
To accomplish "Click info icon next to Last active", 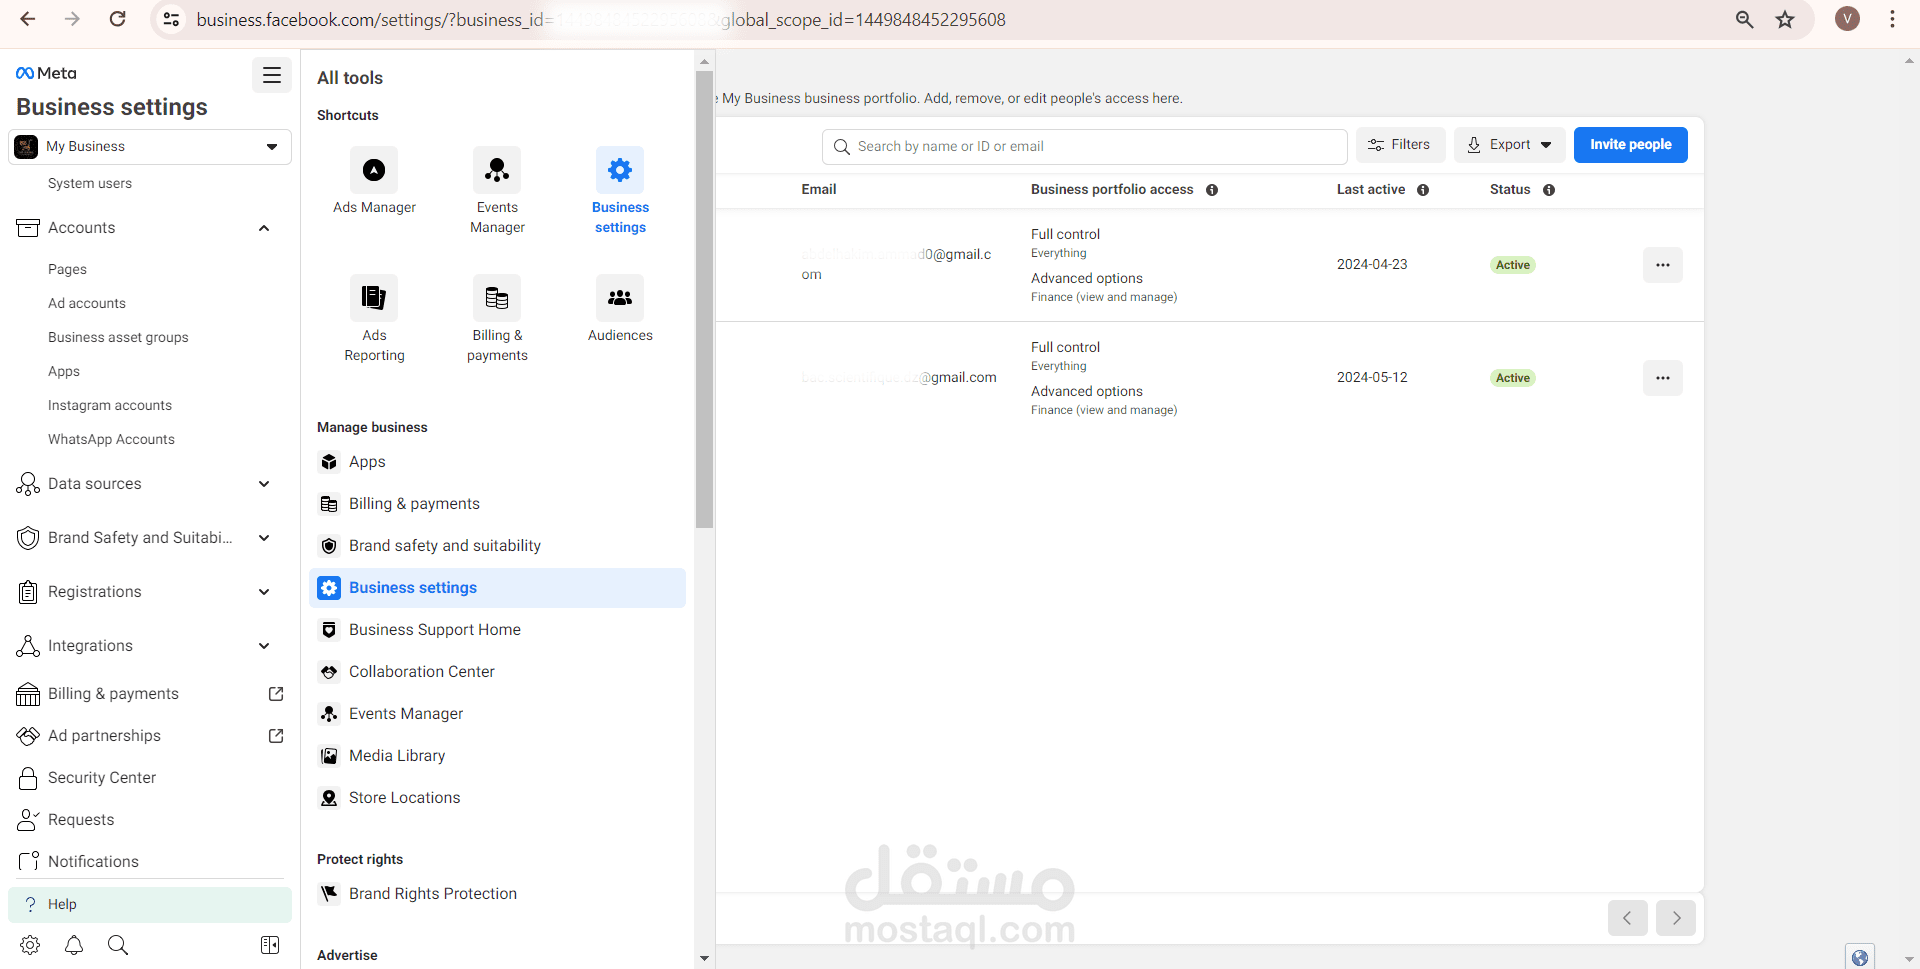I will 1423,190.
